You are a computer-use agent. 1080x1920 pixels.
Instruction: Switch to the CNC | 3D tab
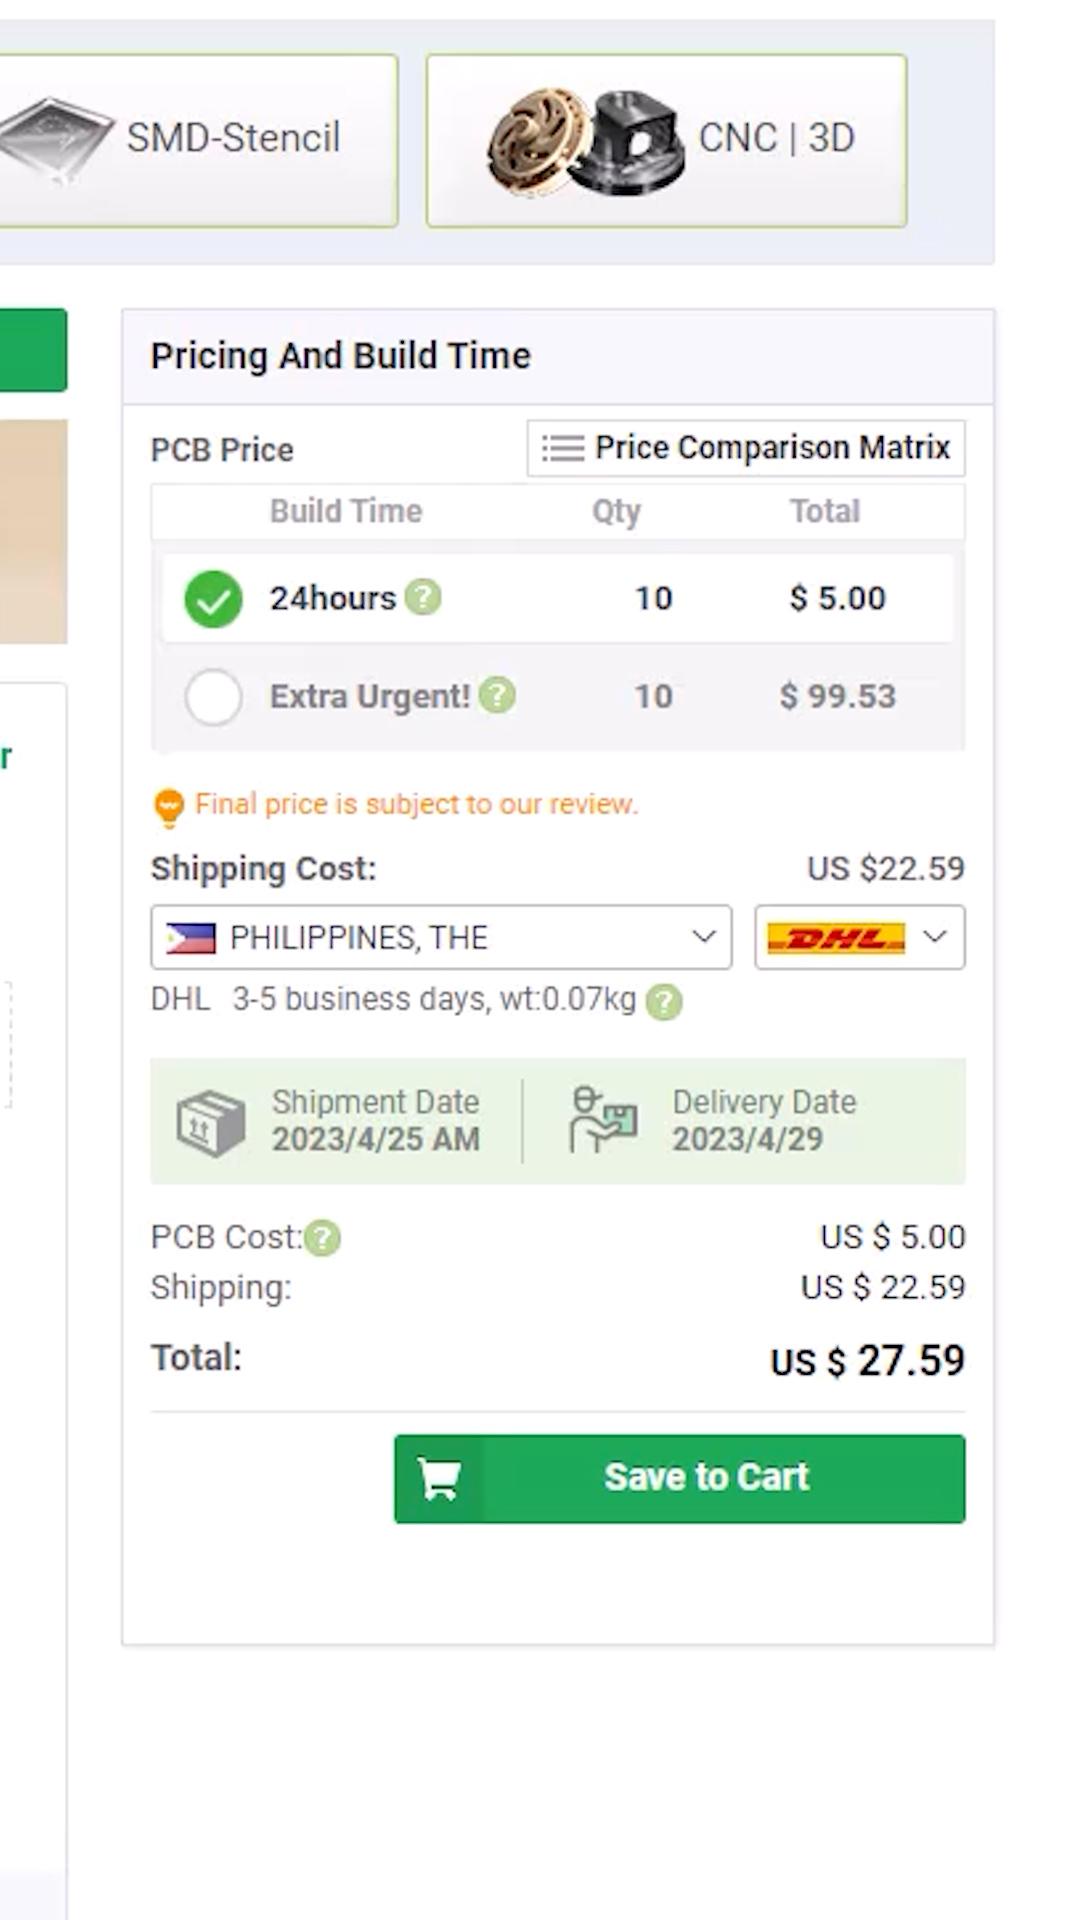click(775, 139)
